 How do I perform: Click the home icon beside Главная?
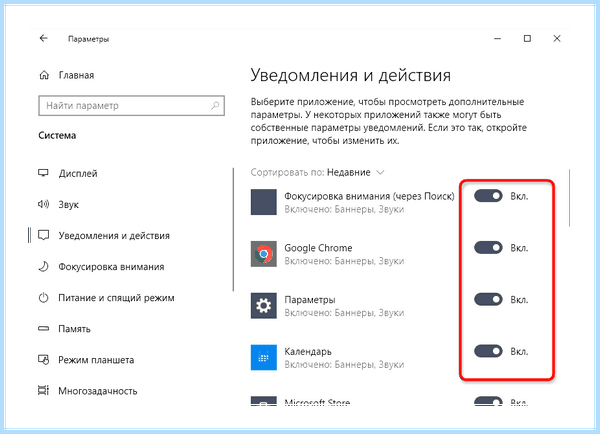coord(44,75)
